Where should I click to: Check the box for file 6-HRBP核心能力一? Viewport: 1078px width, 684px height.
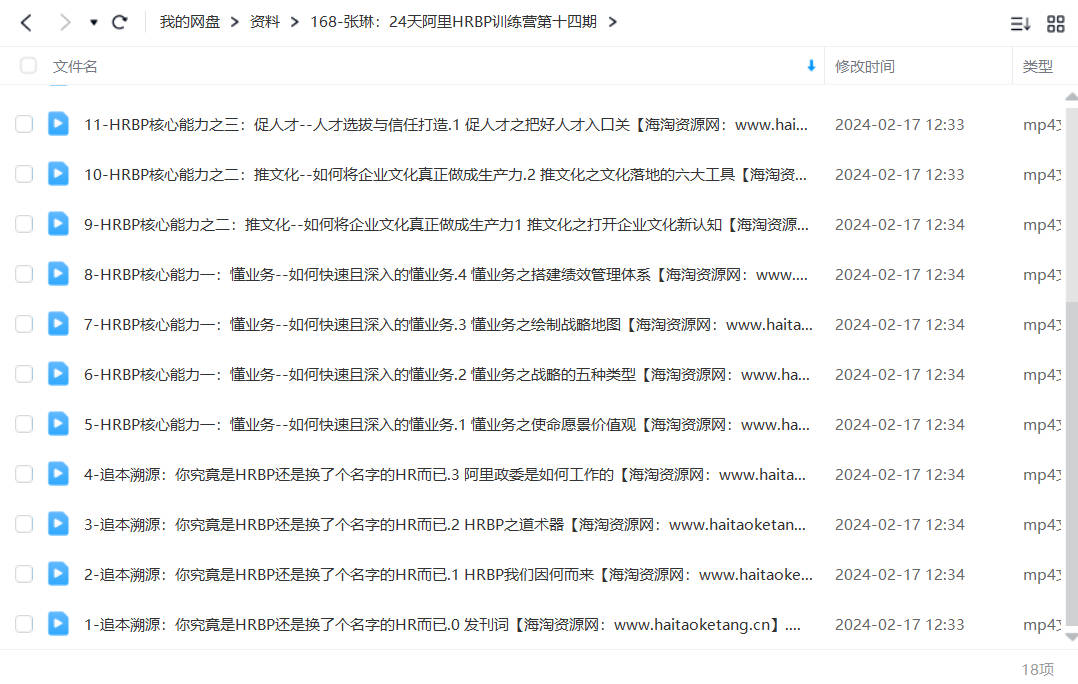[24, 375]
